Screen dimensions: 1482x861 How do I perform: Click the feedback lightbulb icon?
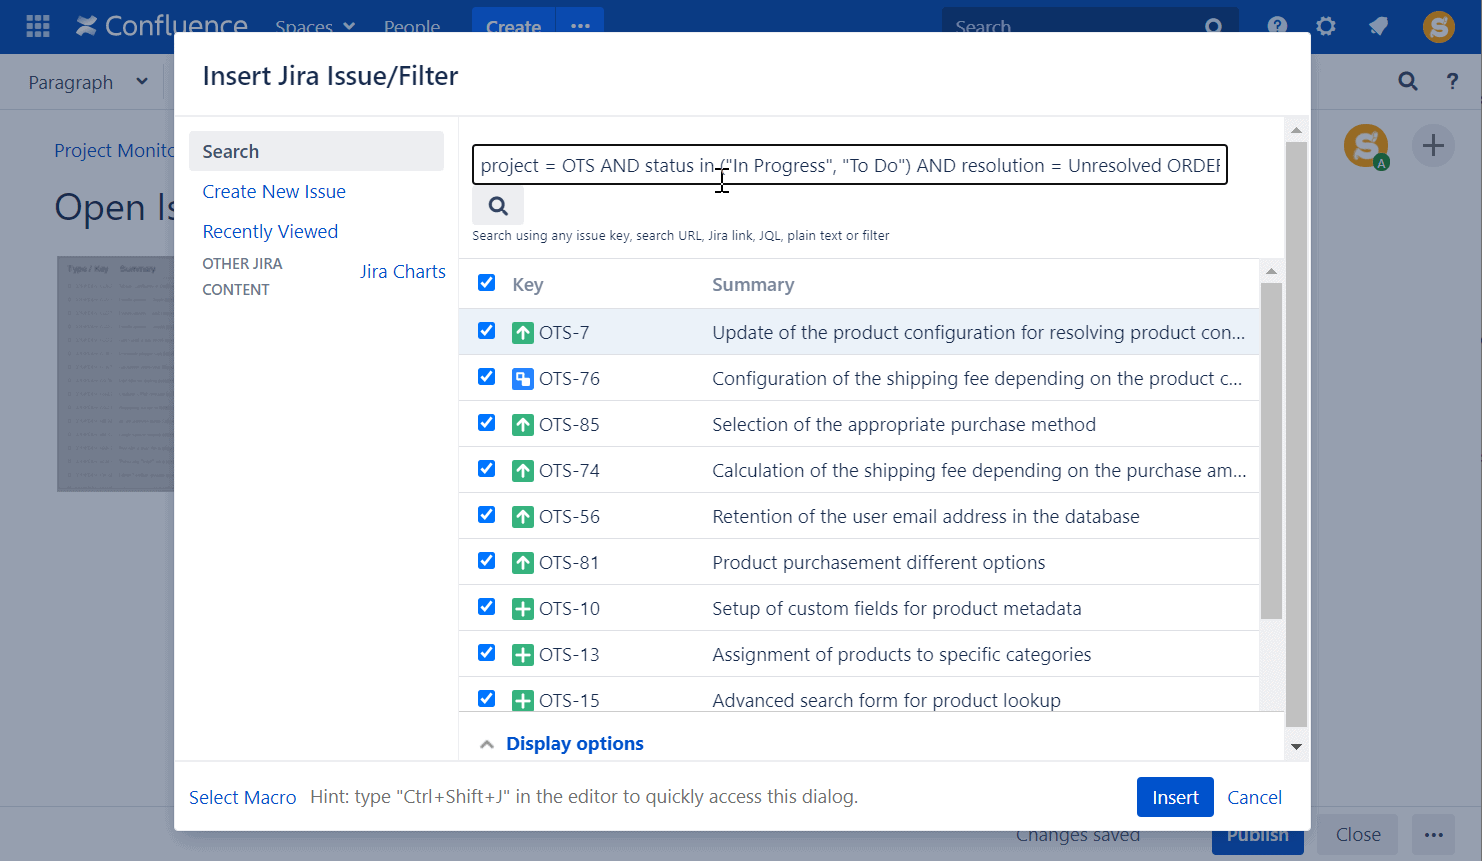(x=1378, y=27)
